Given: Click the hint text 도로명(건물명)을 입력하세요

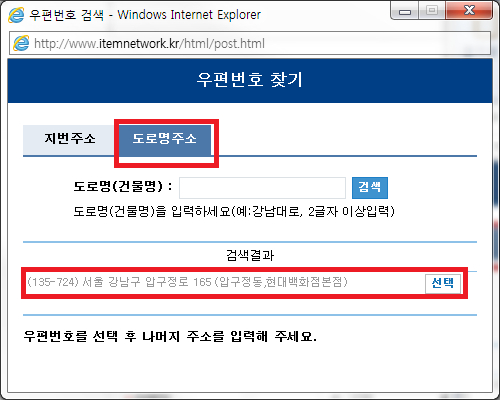Looking at the screenshot, I should (234, 211).
